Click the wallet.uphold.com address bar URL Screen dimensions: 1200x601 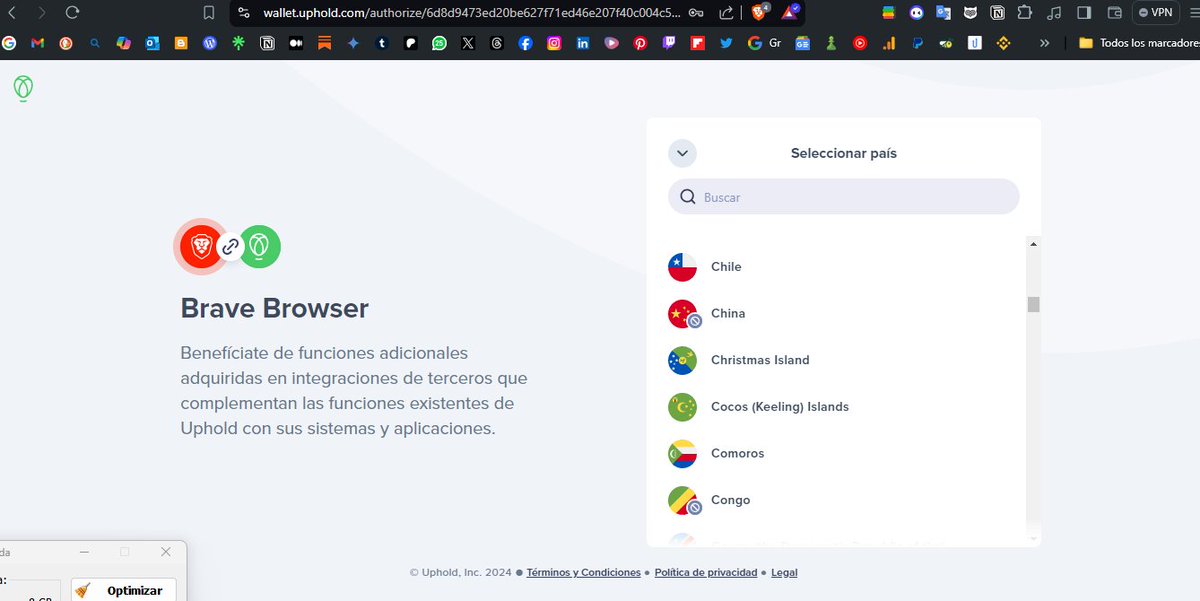472,13
